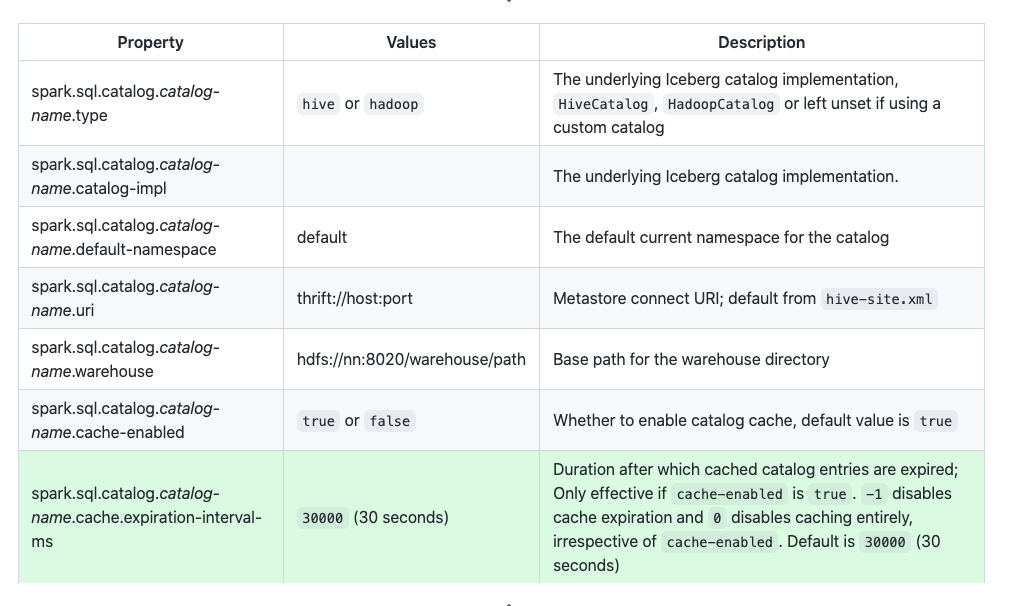The height and width of the screenshot is (606, 1022).
Task: Click the Description column header
Action: (x=761, y=42)
